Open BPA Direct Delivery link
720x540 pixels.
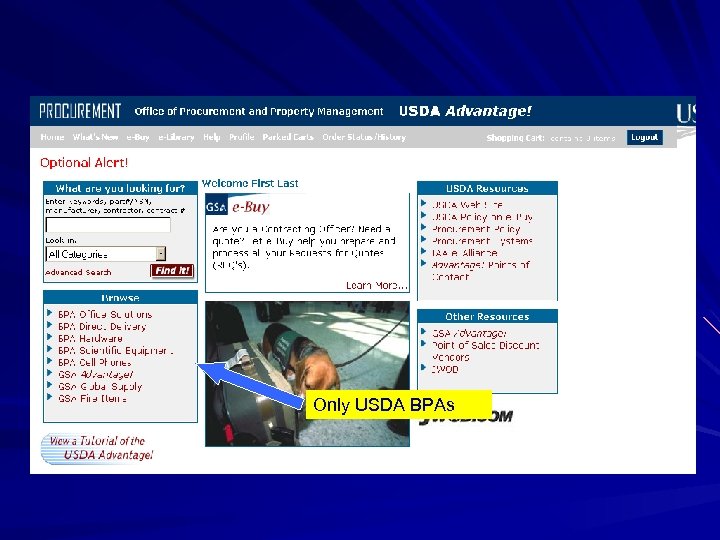(102, 326)
